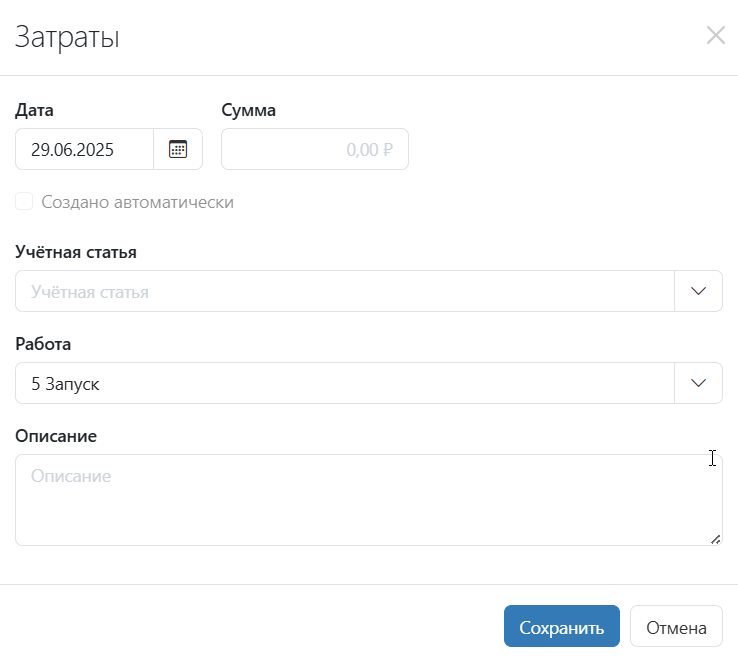Screen dimensions: 738x666
Task: Click the Работа field label
Action: [x=43, y=344]
